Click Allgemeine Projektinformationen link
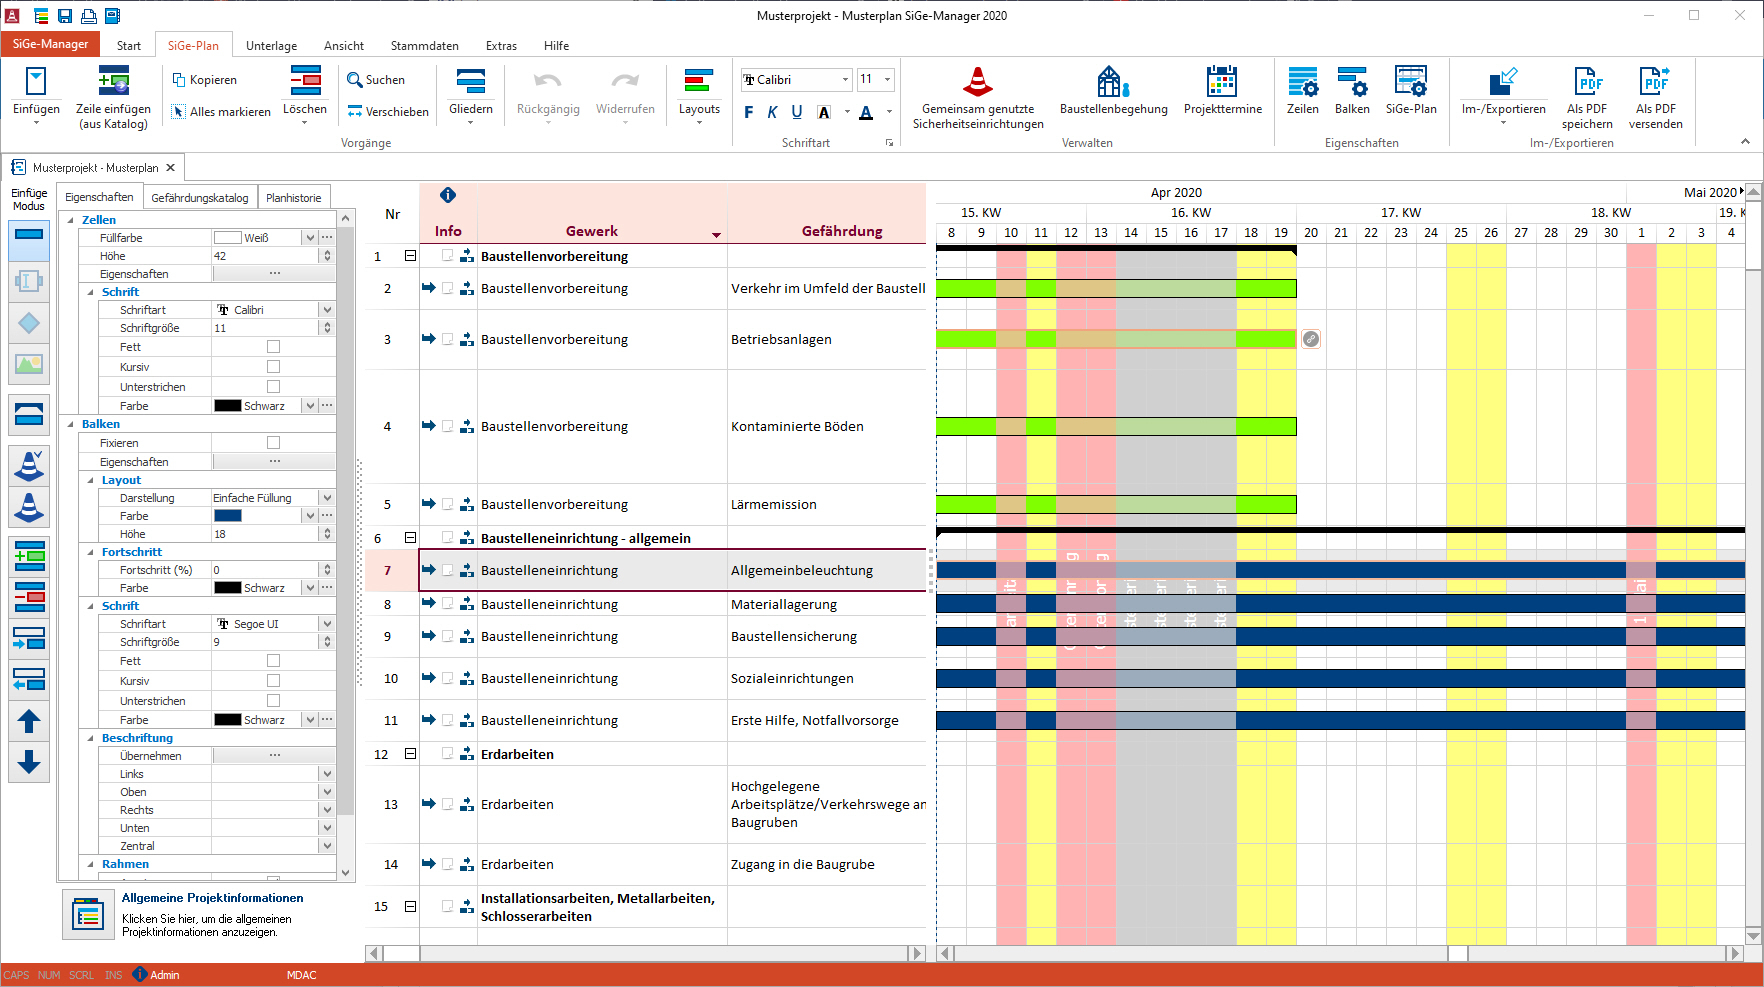 [x=211, y=898]
